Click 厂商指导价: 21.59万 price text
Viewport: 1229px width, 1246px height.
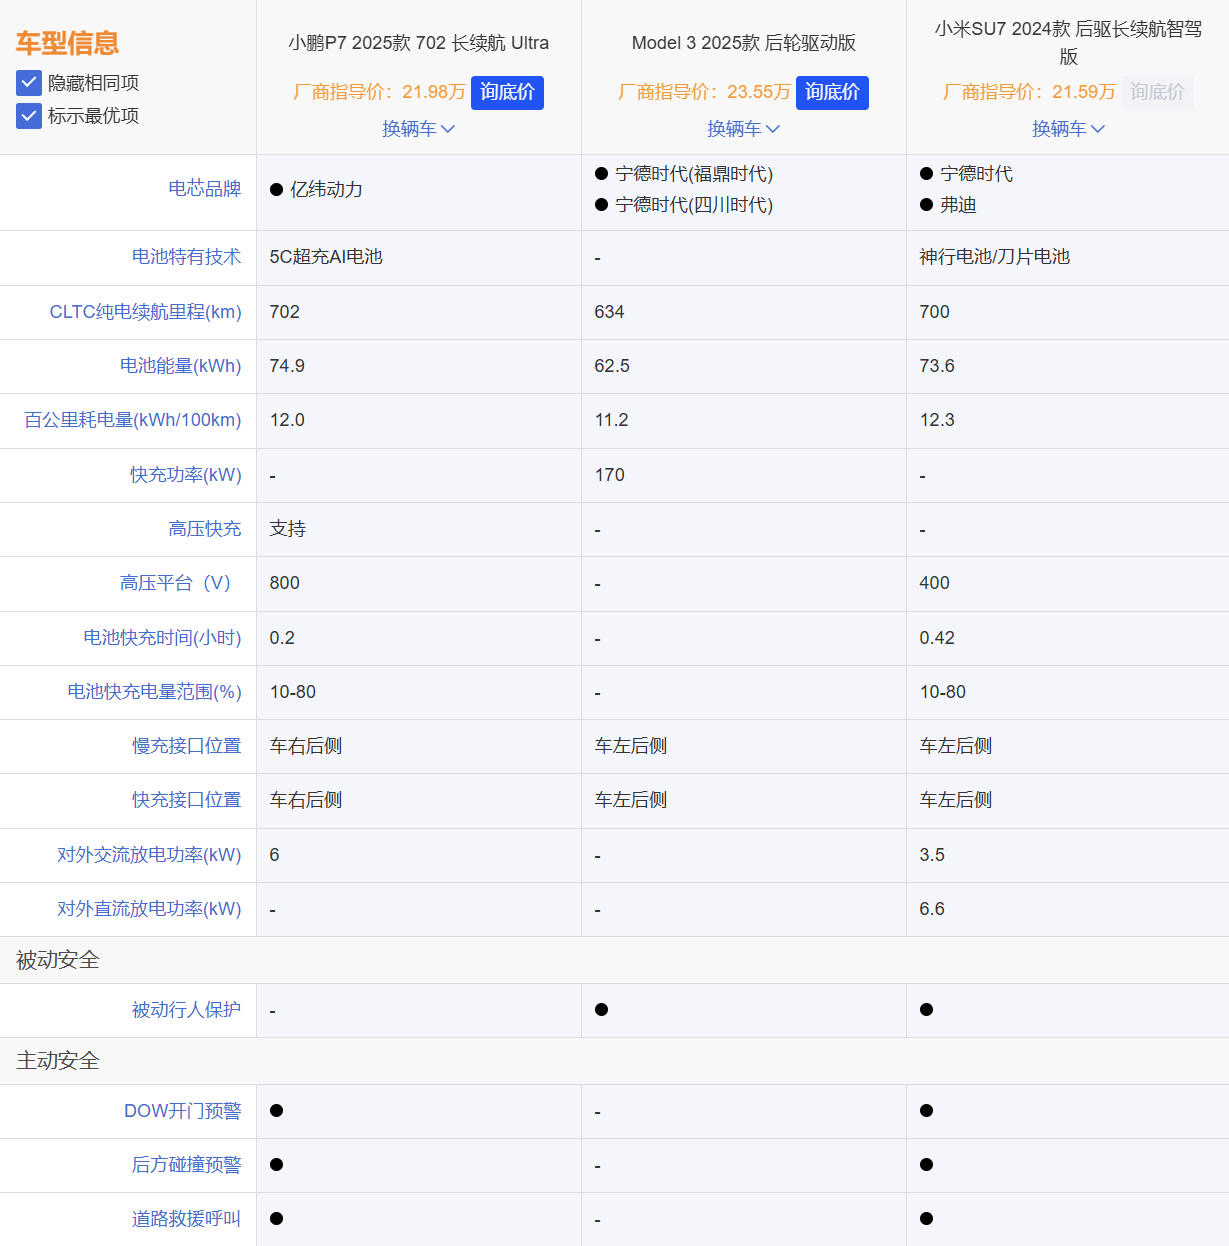pos(1029,92)
